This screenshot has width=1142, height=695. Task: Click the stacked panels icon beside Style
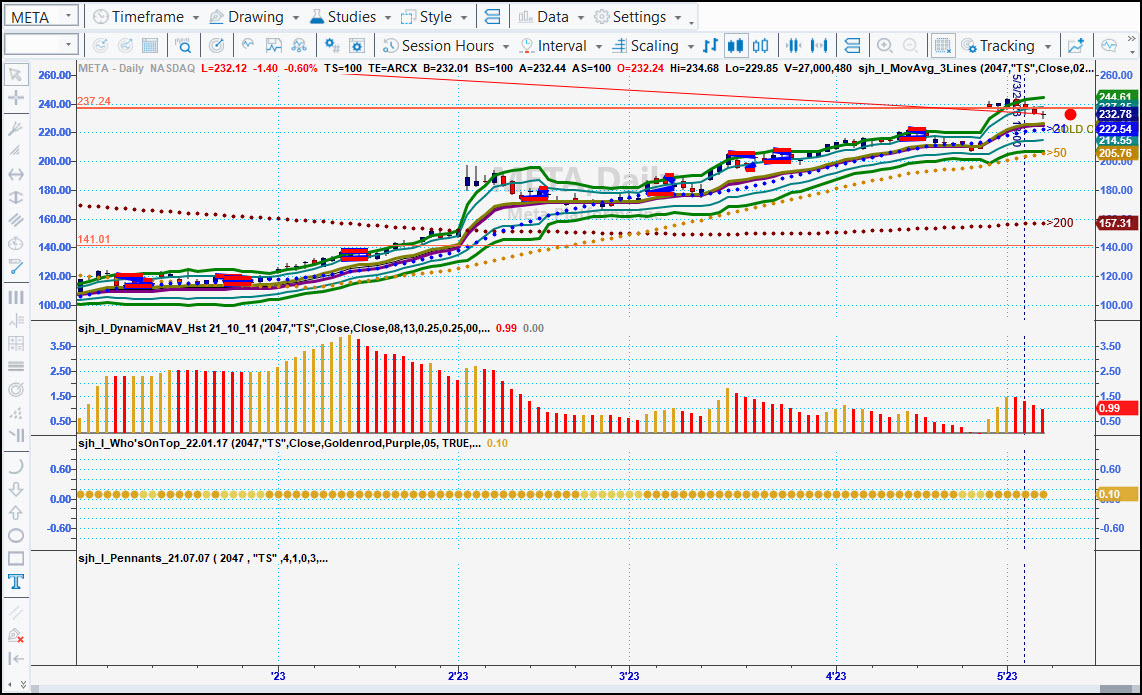[x=492, y=17]
